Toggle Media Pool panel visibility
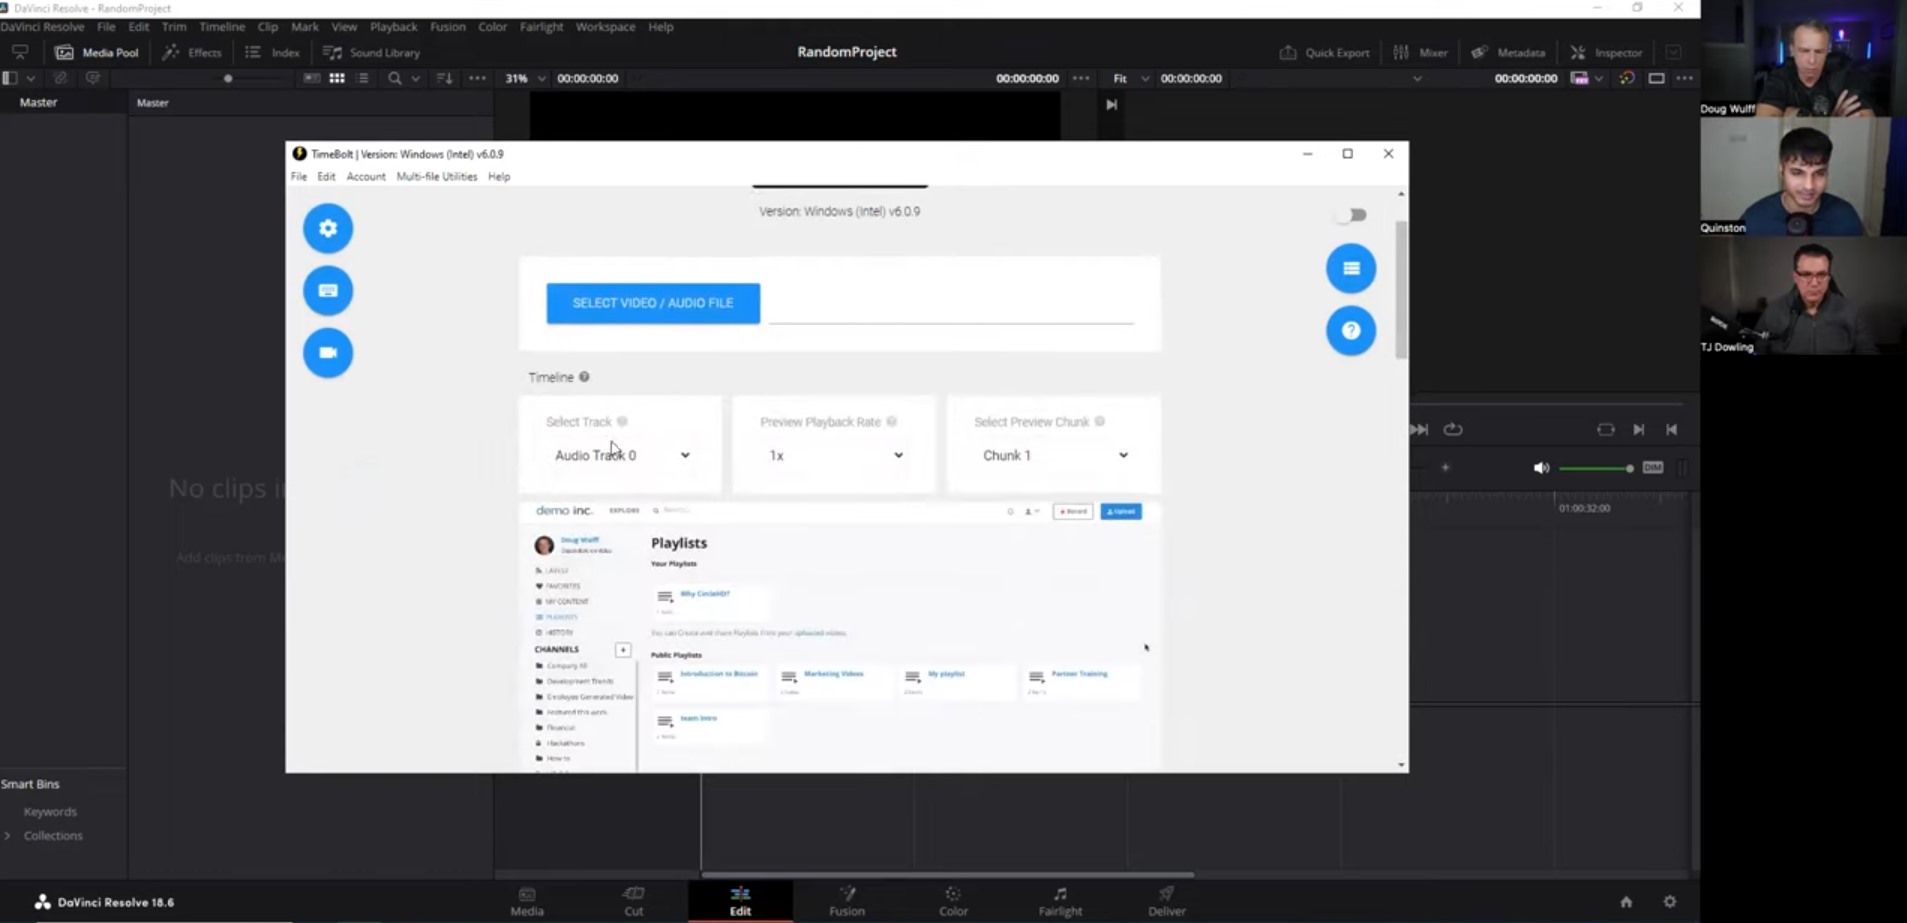1907x923 pixels. coord(97,52)
